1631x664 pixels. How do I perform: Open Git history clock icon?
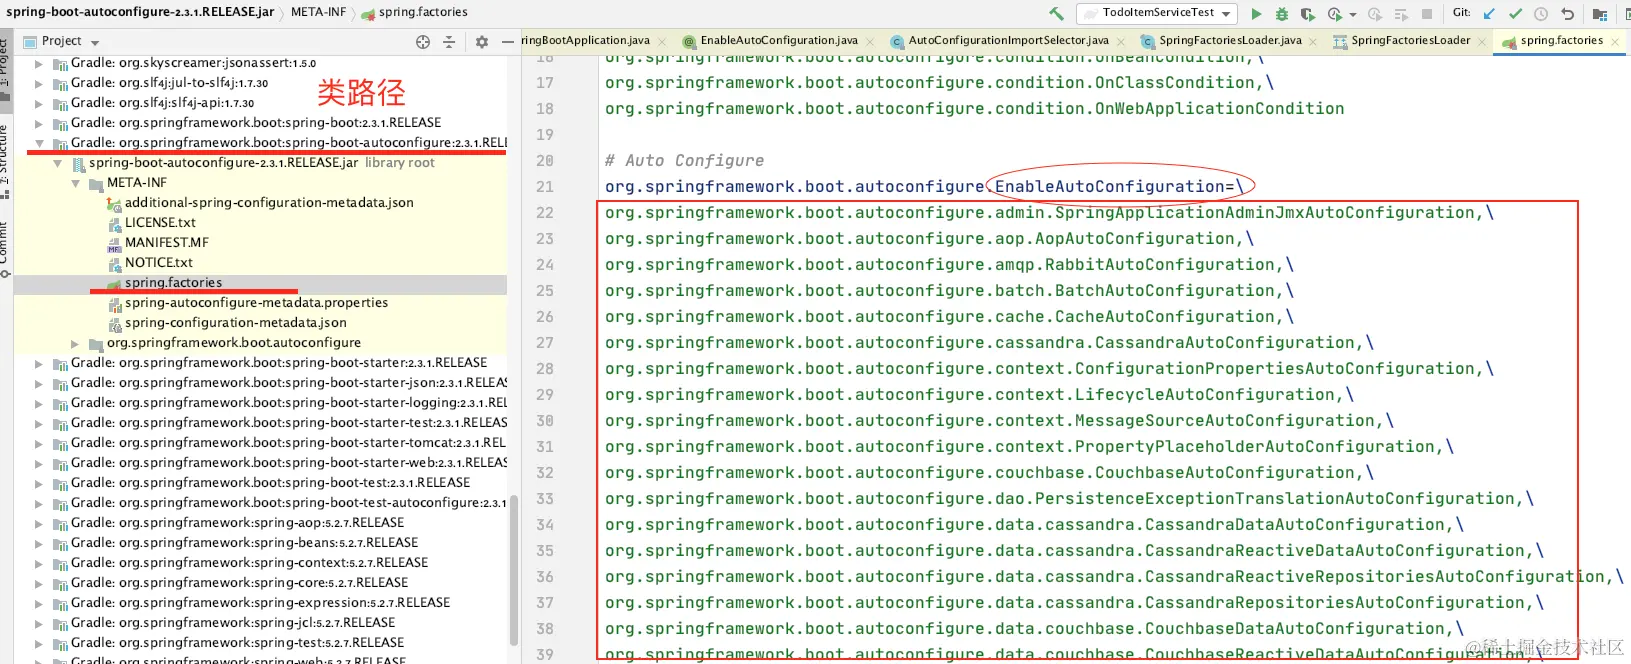1541,14
